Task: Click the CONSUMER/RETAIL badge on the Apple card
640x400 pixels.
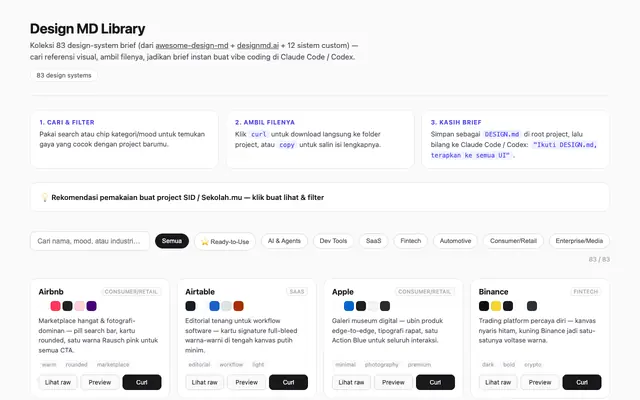Action: tap(424, 291)
